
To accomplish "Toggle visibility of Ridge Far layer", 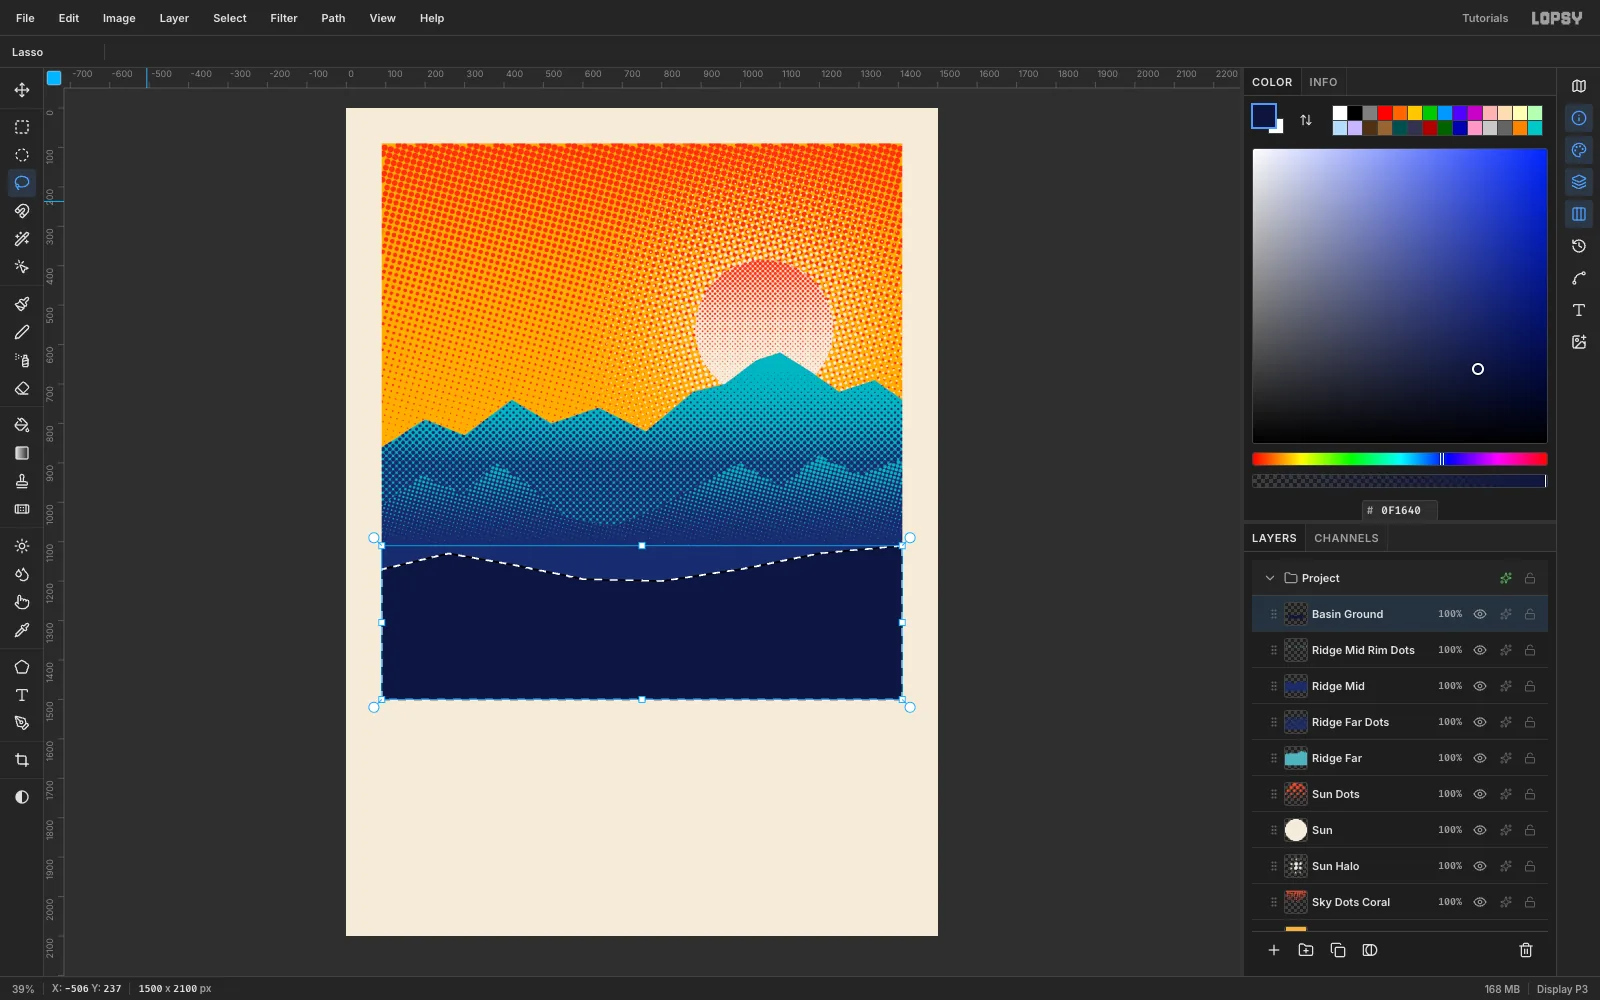I will pos(1480,758).
